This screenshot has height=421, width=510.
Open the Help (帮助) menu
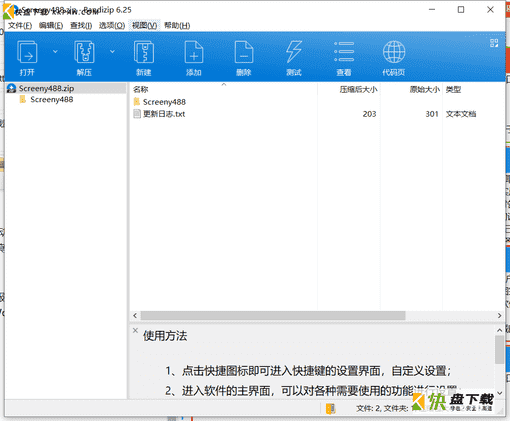click(177, 26)
